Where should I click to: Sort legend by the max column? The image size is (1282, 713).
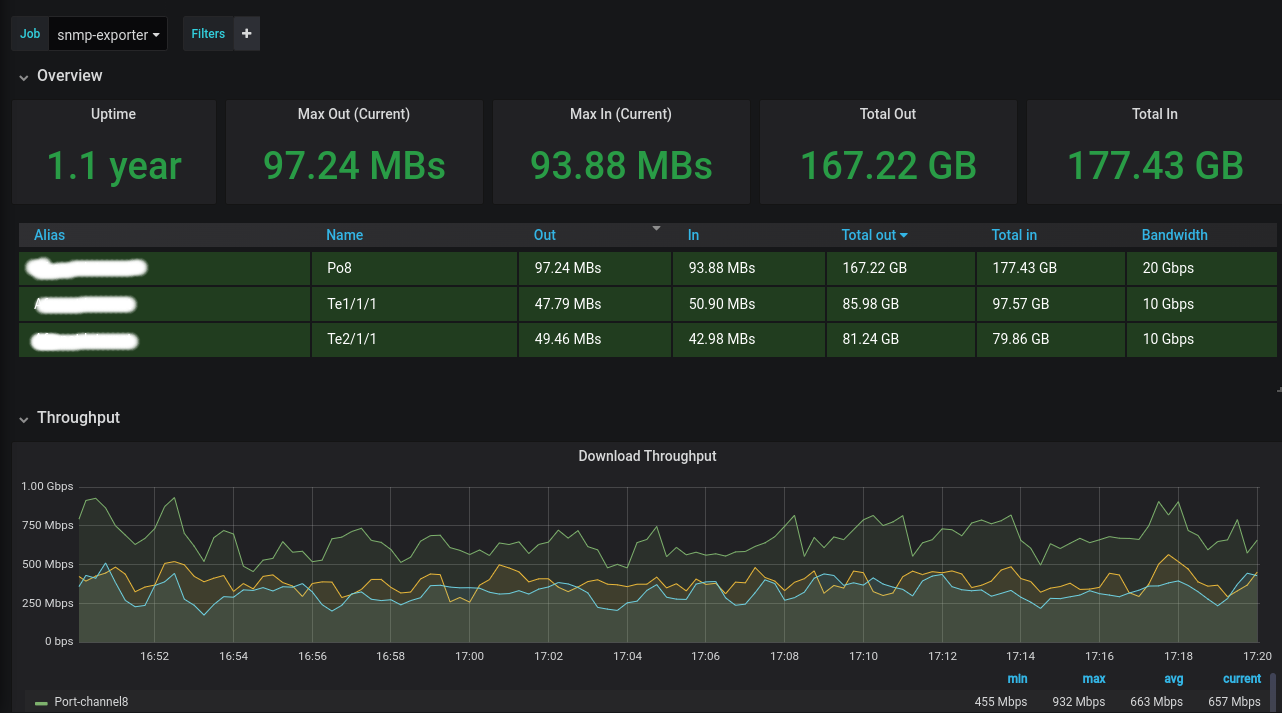[1093, 679]
